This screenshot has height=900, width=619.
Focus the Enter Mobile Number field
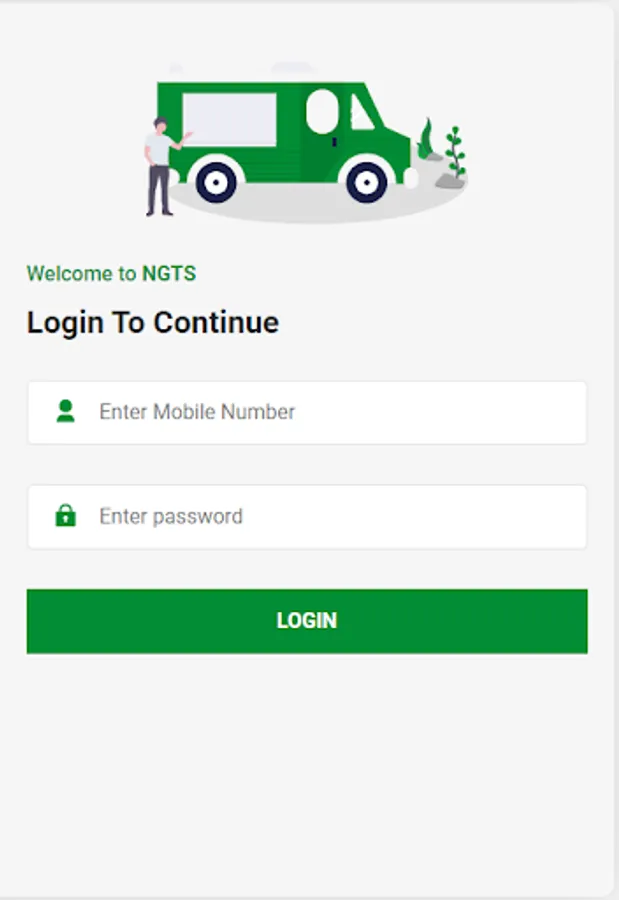(x=307, y=412)
